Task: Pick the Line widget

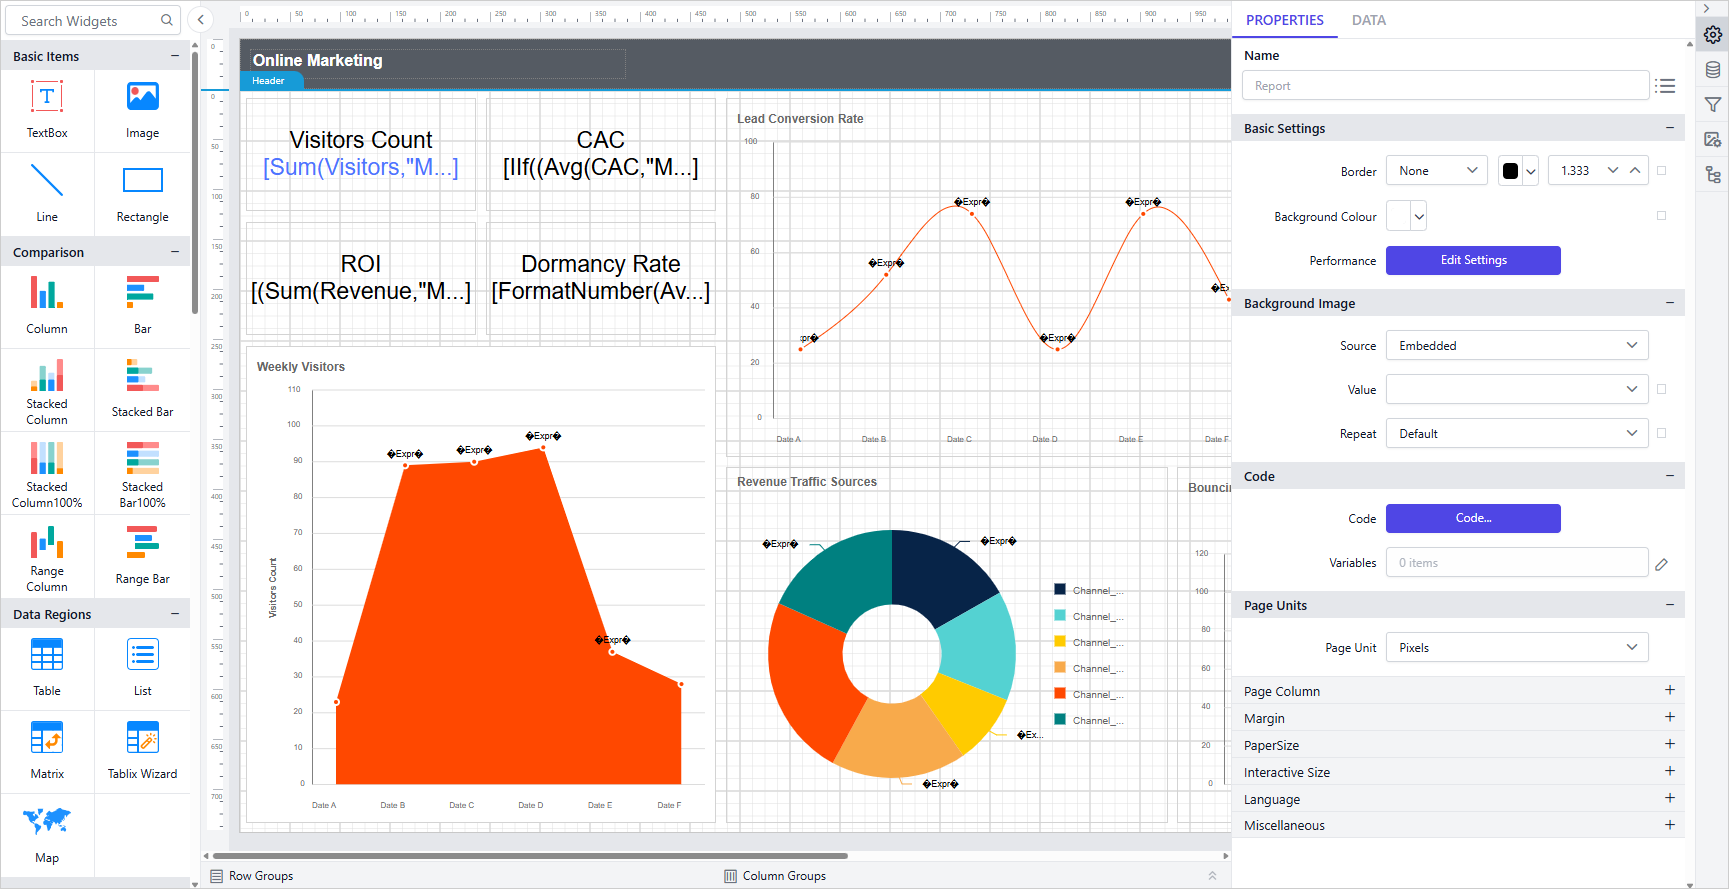Action: click(47, 194)
